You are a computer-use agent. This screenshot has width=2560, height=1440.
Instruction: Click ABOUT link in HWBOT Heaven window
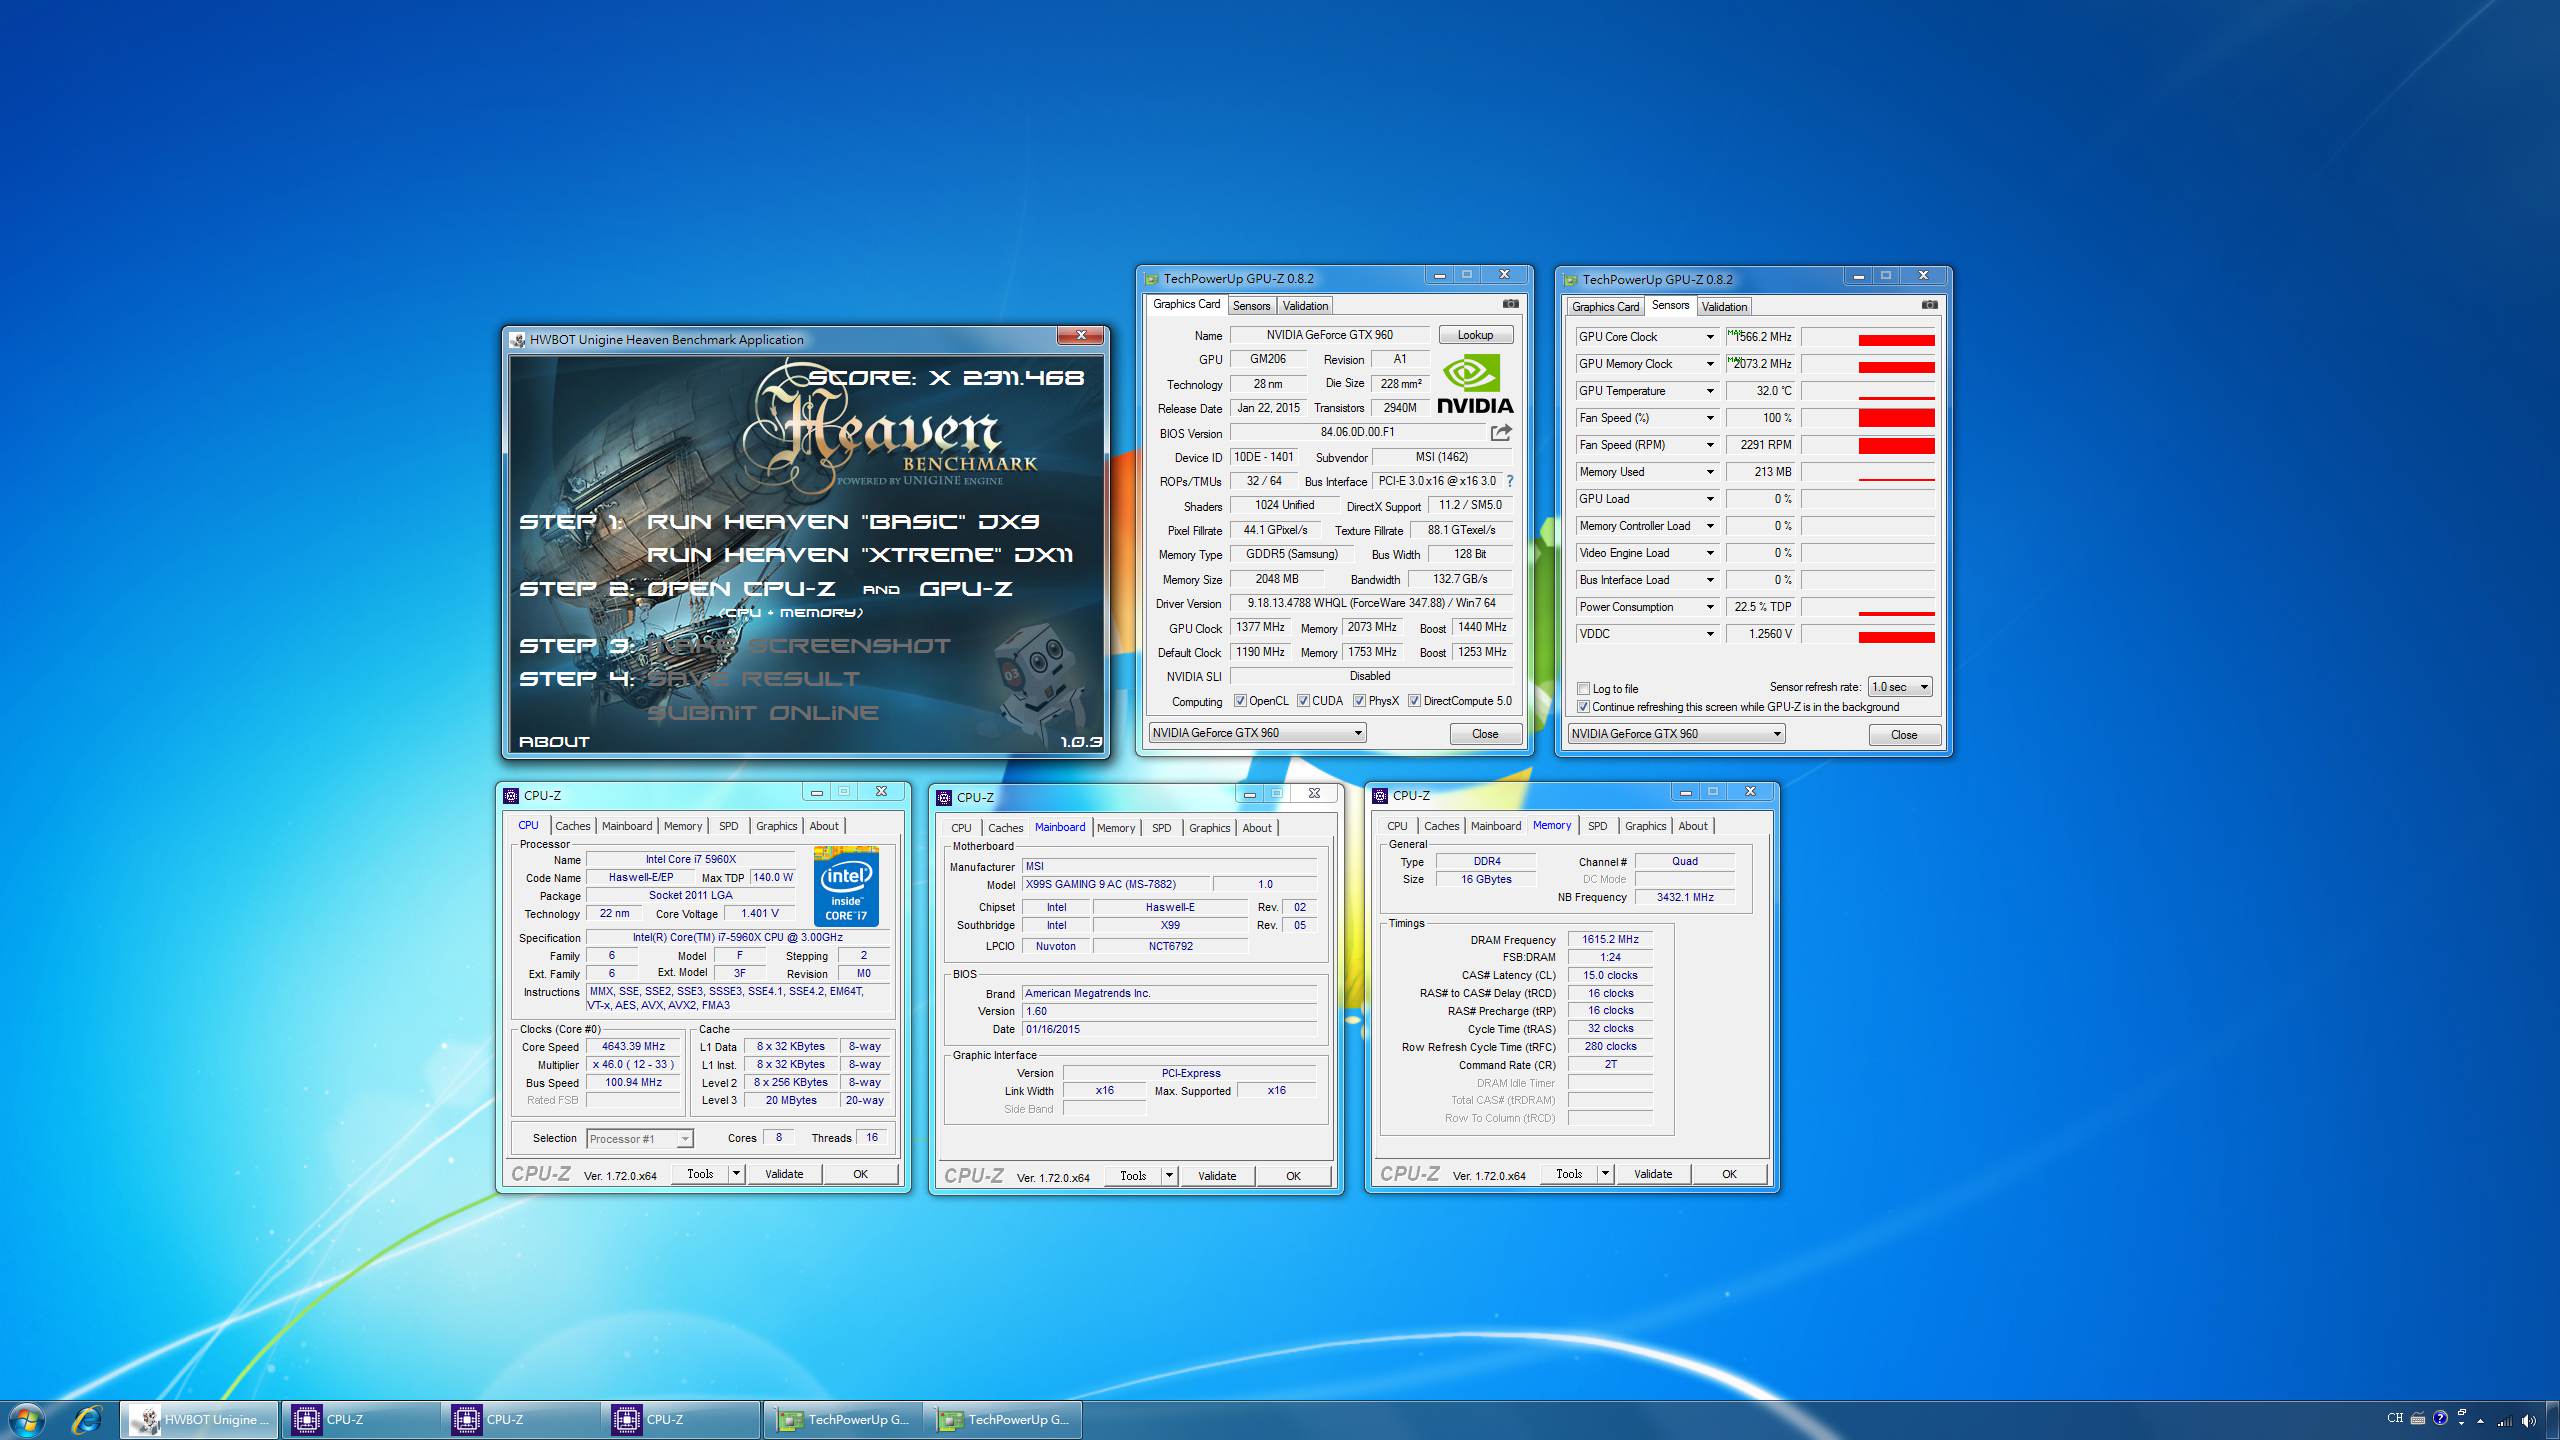[554, 742]
